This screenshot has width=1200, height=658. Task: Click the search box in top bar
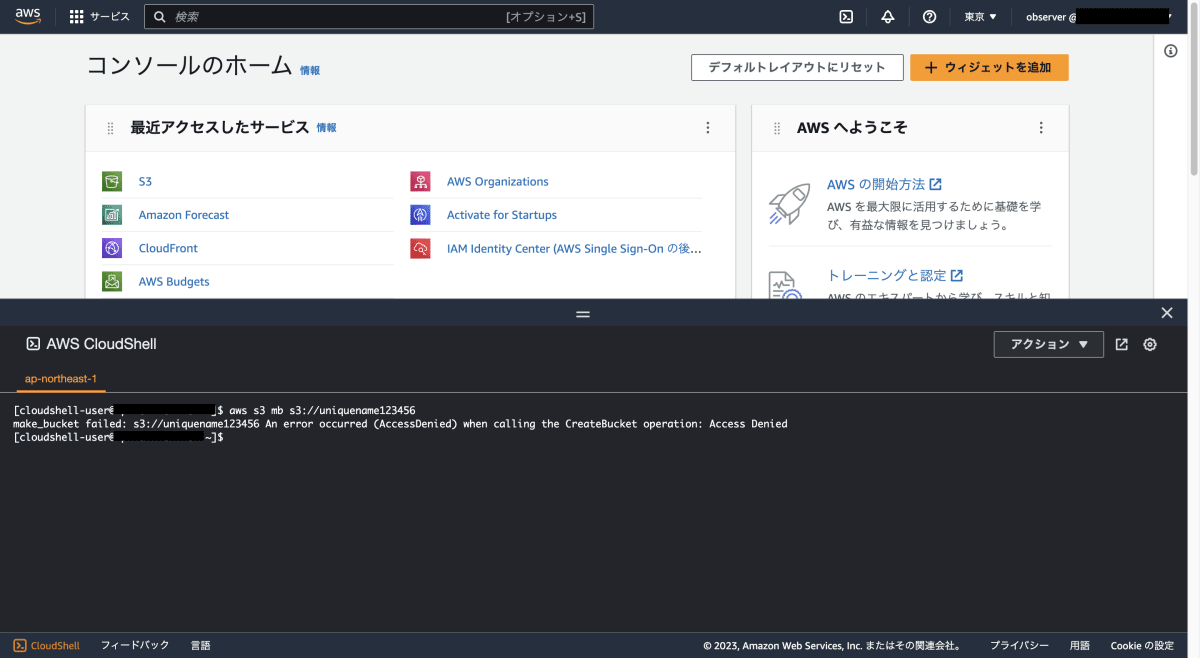point(369,16)
